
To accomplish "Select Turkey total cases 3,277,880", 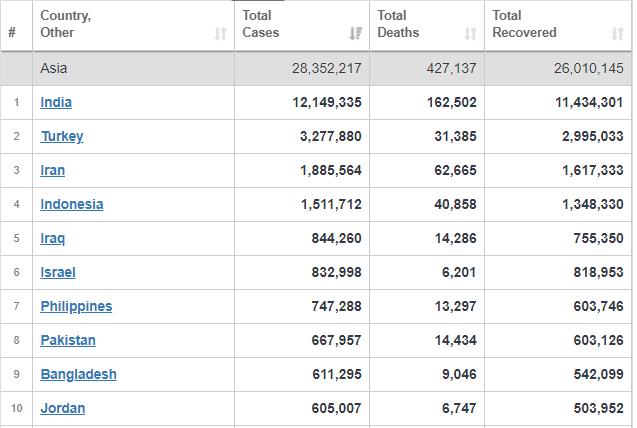I will 331,136.
